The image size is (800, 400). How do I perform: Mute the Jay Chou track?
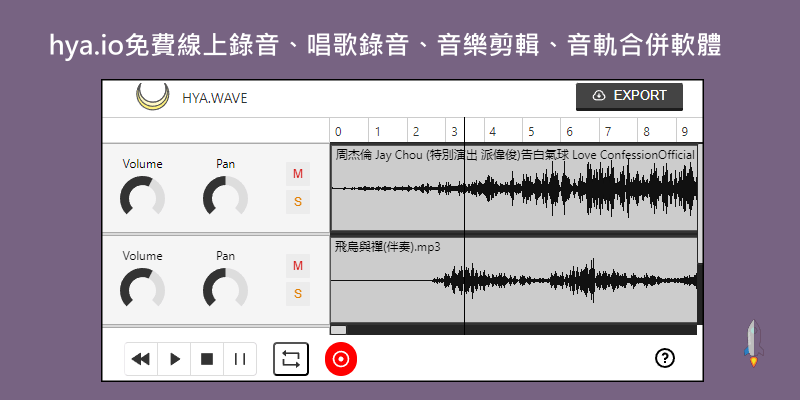coord(298,174)
